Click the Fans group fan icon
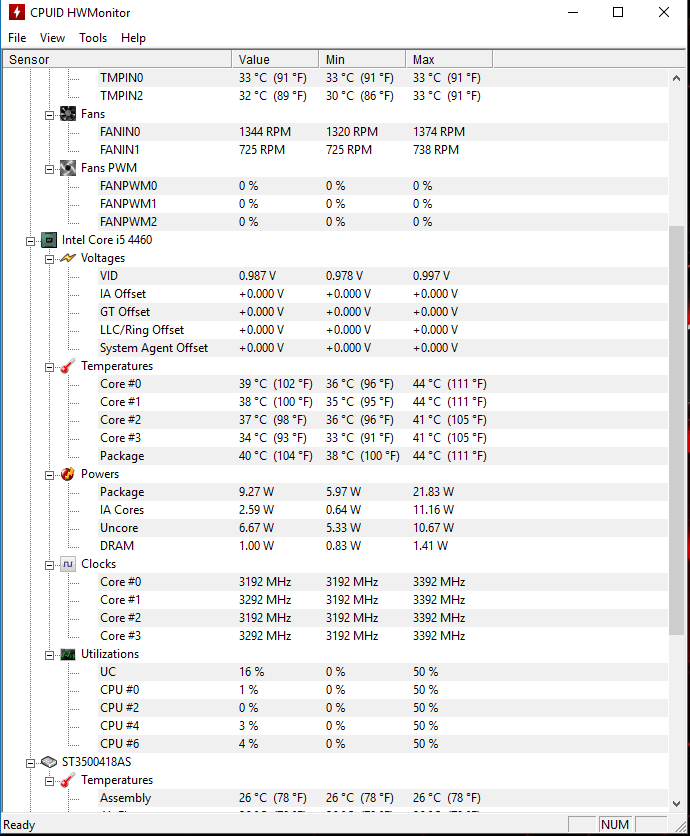 point(68,114)
